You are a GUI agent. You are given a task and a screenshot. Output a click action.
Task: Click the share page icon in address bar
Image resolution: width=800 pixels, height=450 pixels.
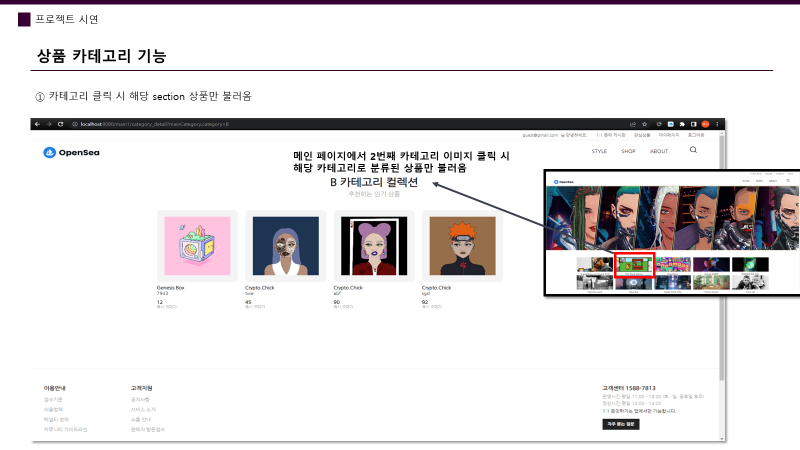coord(633,124)
